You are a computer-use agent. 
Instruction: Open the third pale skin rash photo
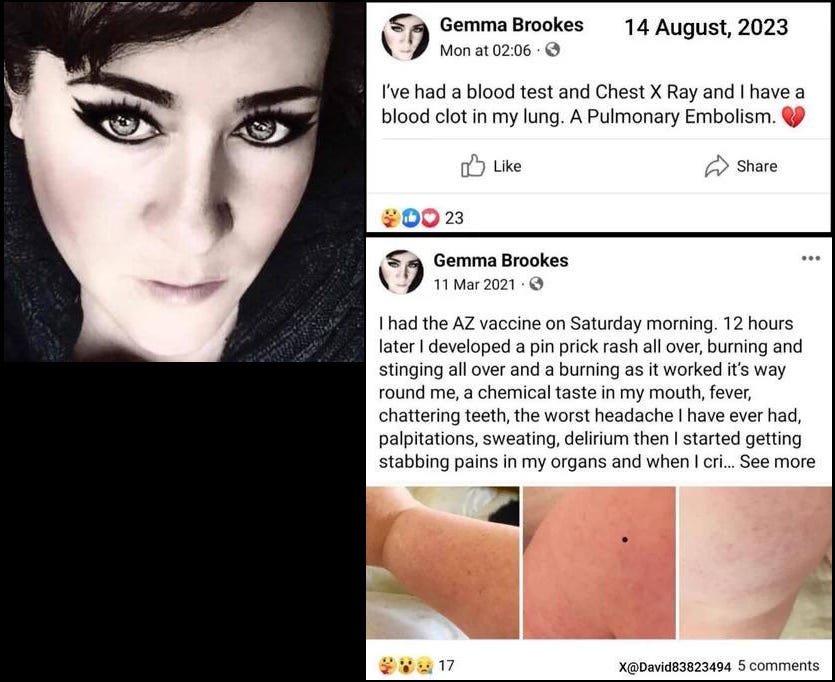click(755, 563)
